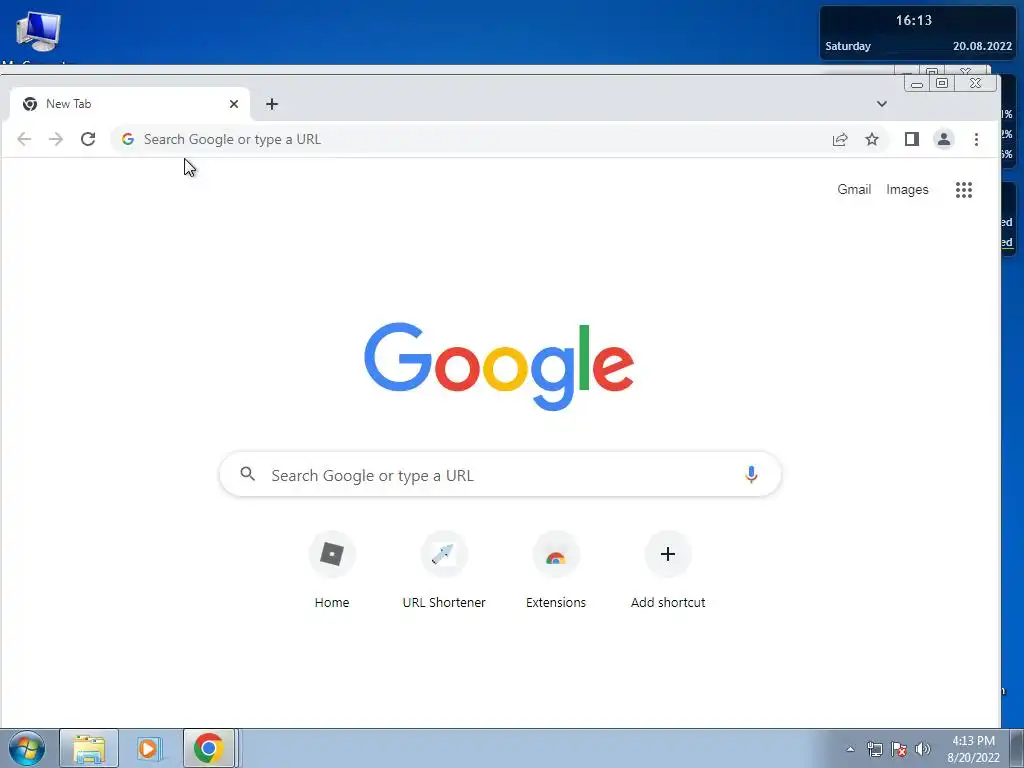Open the Chrome three-dot menu
Screen dimensions: 1024x768
pyautogui.click(x=976, y=139)
